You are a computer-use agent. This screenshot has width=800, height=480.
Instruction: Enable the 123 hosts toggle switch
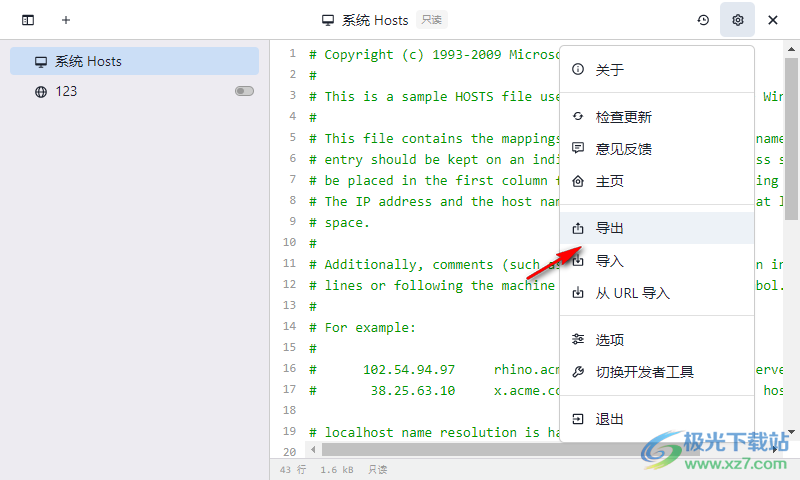(x=244, y=91)
